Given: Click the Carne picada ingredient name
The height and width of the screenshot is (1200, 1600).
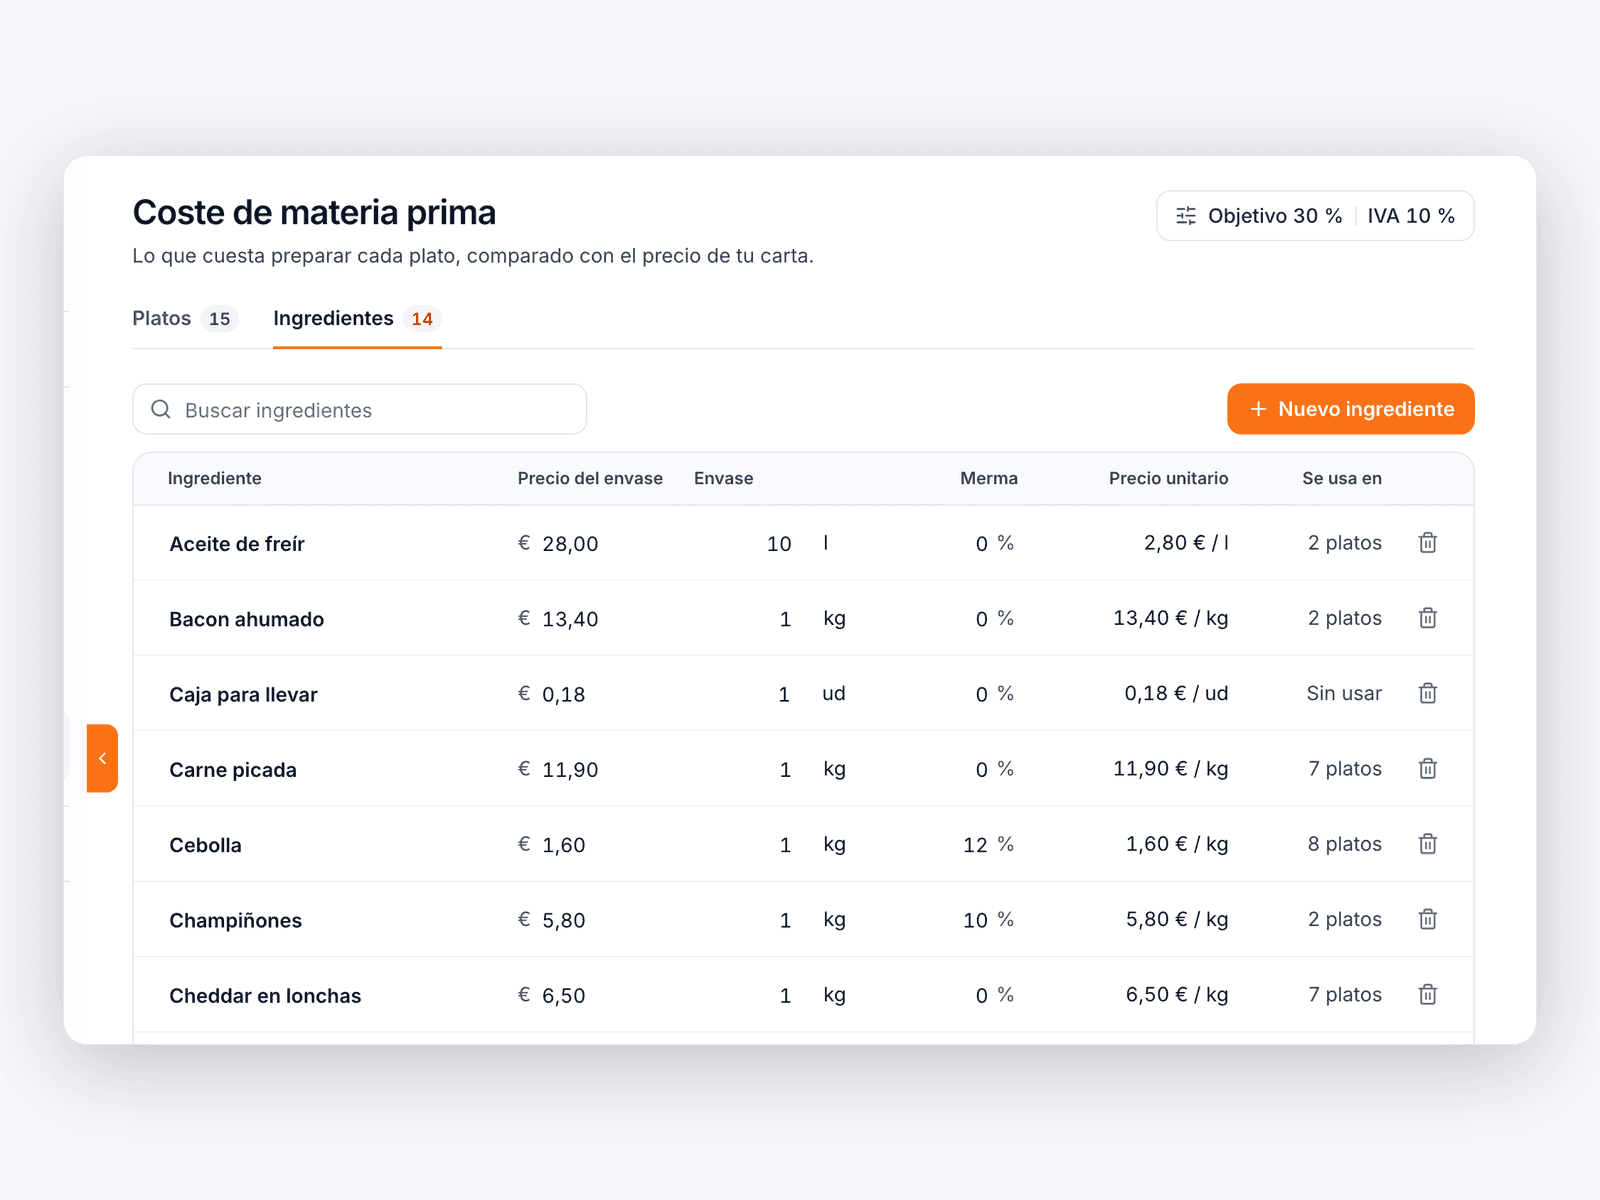Looking at the screenshot, I should [233, 770].
